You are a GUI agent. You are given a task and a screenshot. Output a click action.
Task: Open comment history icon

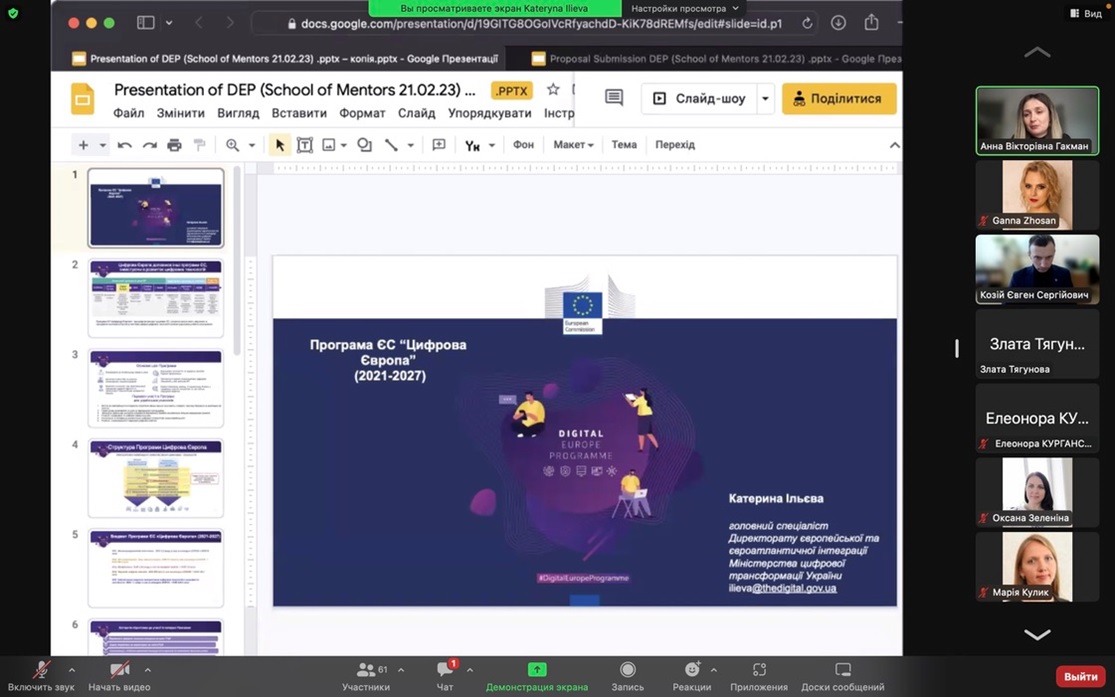point(614,97)
